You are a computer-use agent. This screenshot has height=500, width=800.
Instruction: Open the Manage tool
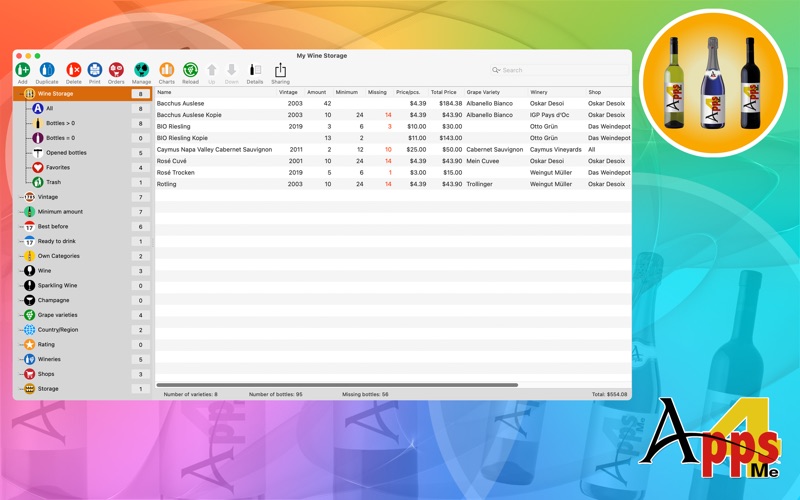tap(141, 70)
